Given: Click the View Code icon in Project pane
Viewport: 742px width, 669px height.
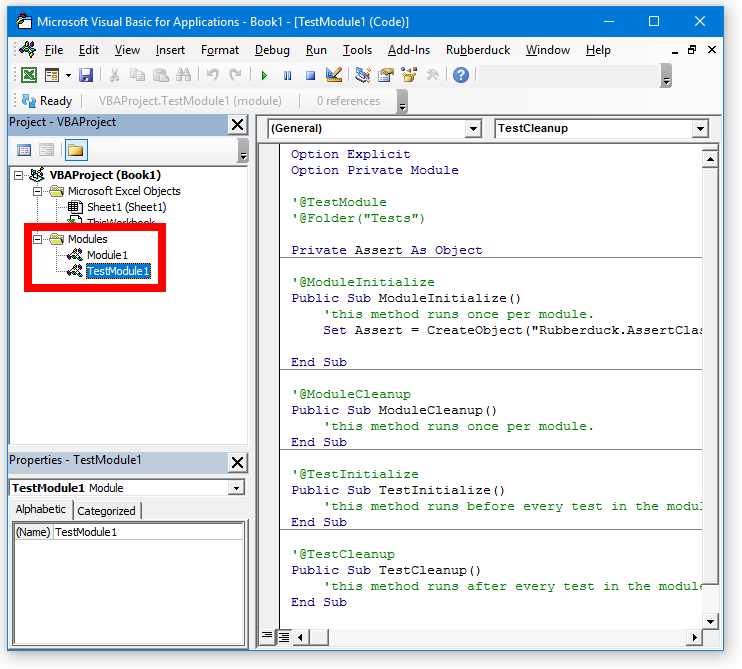Looking at the screenshot, I should coord(24,150).
